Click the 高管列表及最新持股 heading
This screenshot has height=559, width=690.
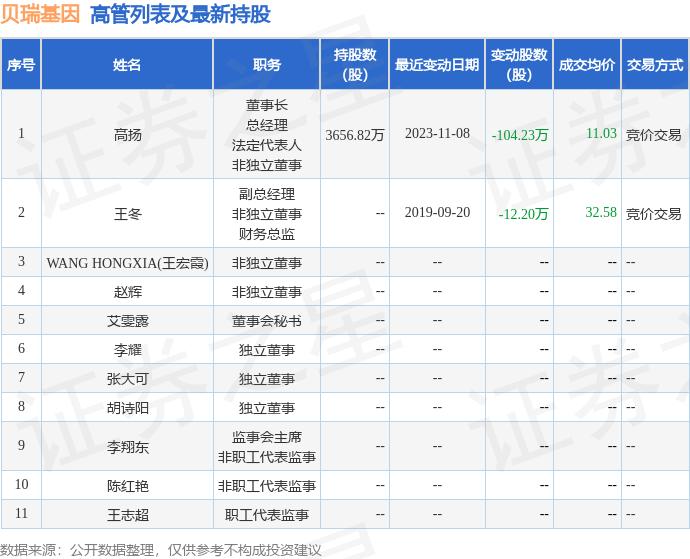coord(180,14)
